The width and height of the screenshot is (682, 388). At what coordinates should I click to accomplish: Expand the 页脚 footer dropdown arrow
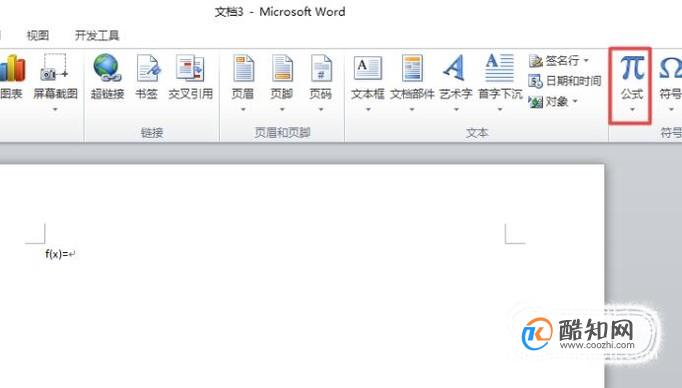click(282, 109)
